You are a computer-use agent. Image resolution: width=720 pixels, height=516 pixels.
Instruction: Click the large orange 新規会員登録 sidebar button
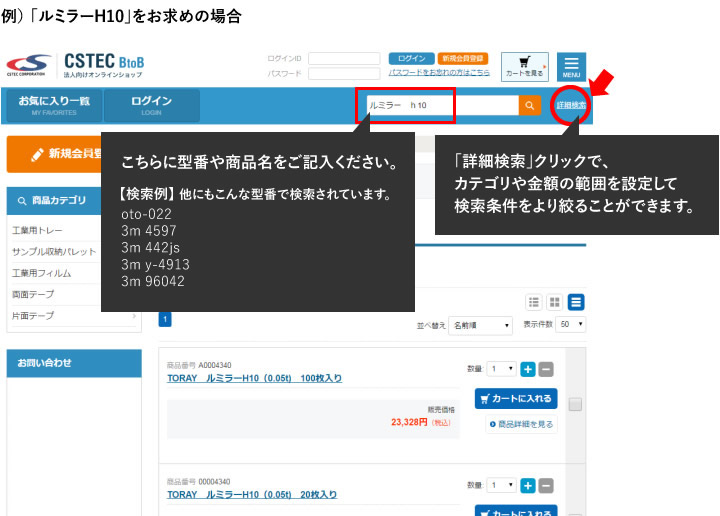(54, 154)
